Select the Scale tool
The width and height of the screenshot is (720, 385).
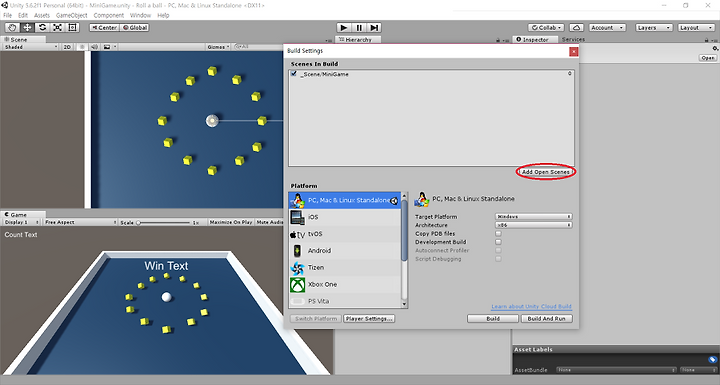click(57, 28)
